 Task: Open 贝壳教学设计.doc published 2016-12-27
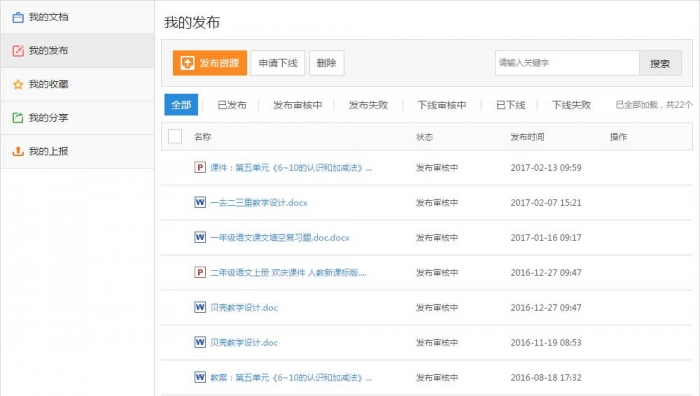tap(244, 307)
